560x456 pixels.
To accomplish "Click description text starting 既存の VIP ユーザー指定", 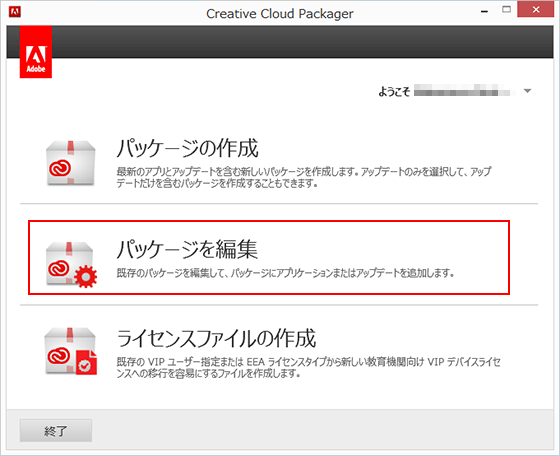I will point(309,367).
